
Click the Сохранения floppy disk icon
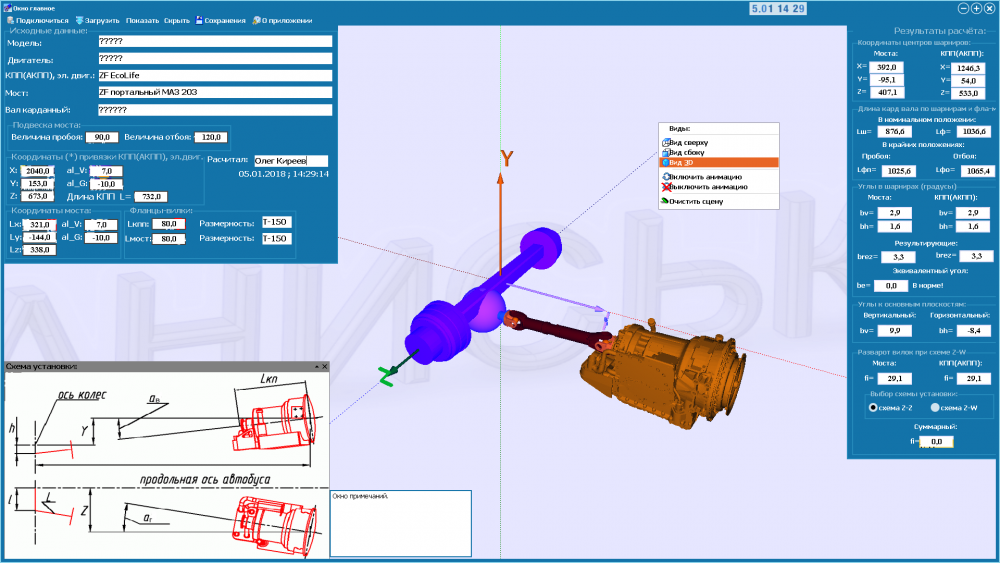(199, 20)
